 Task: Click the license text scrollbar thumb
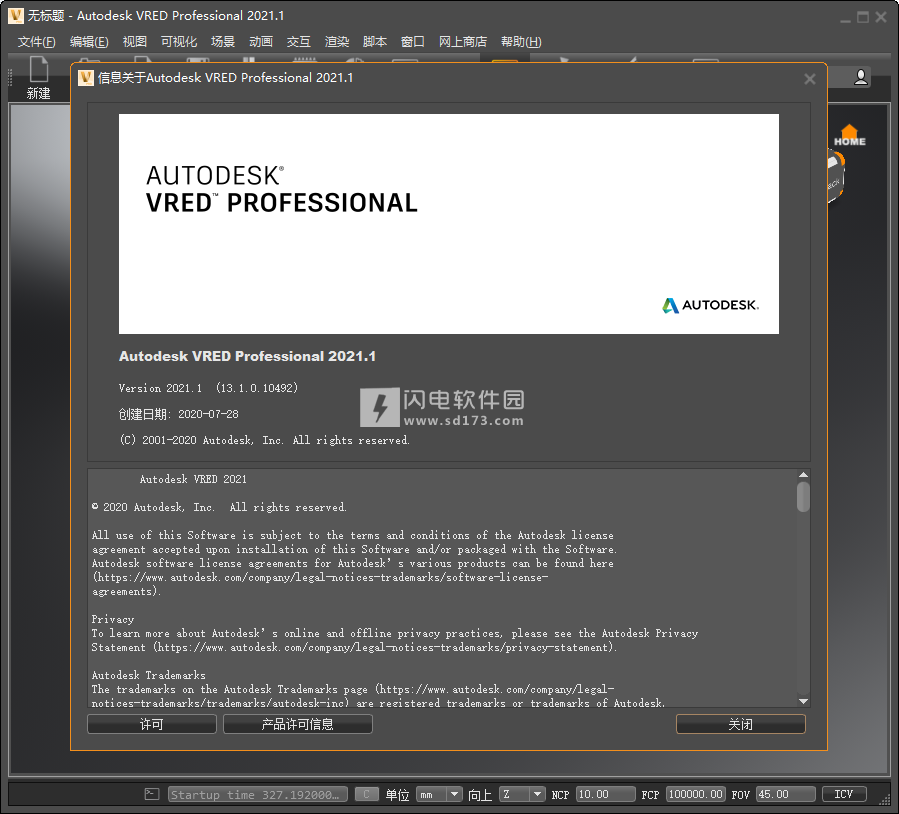(803, 496)
